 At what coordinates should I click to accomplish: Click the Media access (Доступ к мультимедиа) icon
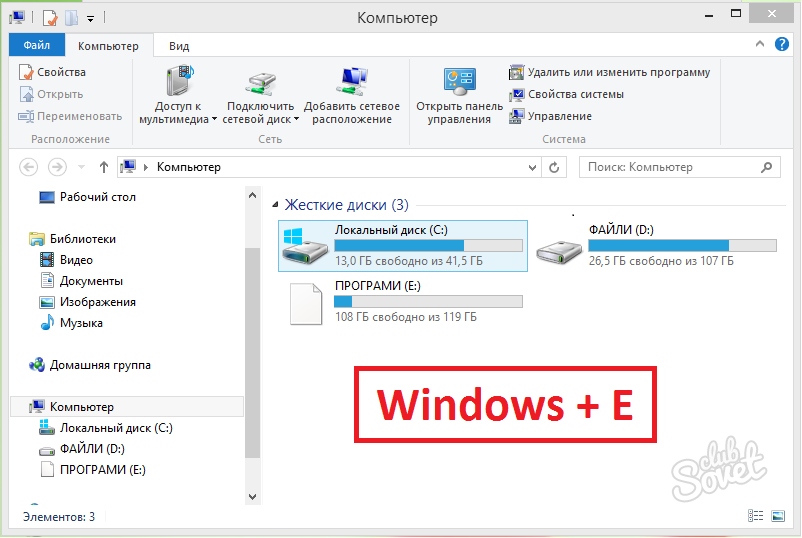[180, 84]
